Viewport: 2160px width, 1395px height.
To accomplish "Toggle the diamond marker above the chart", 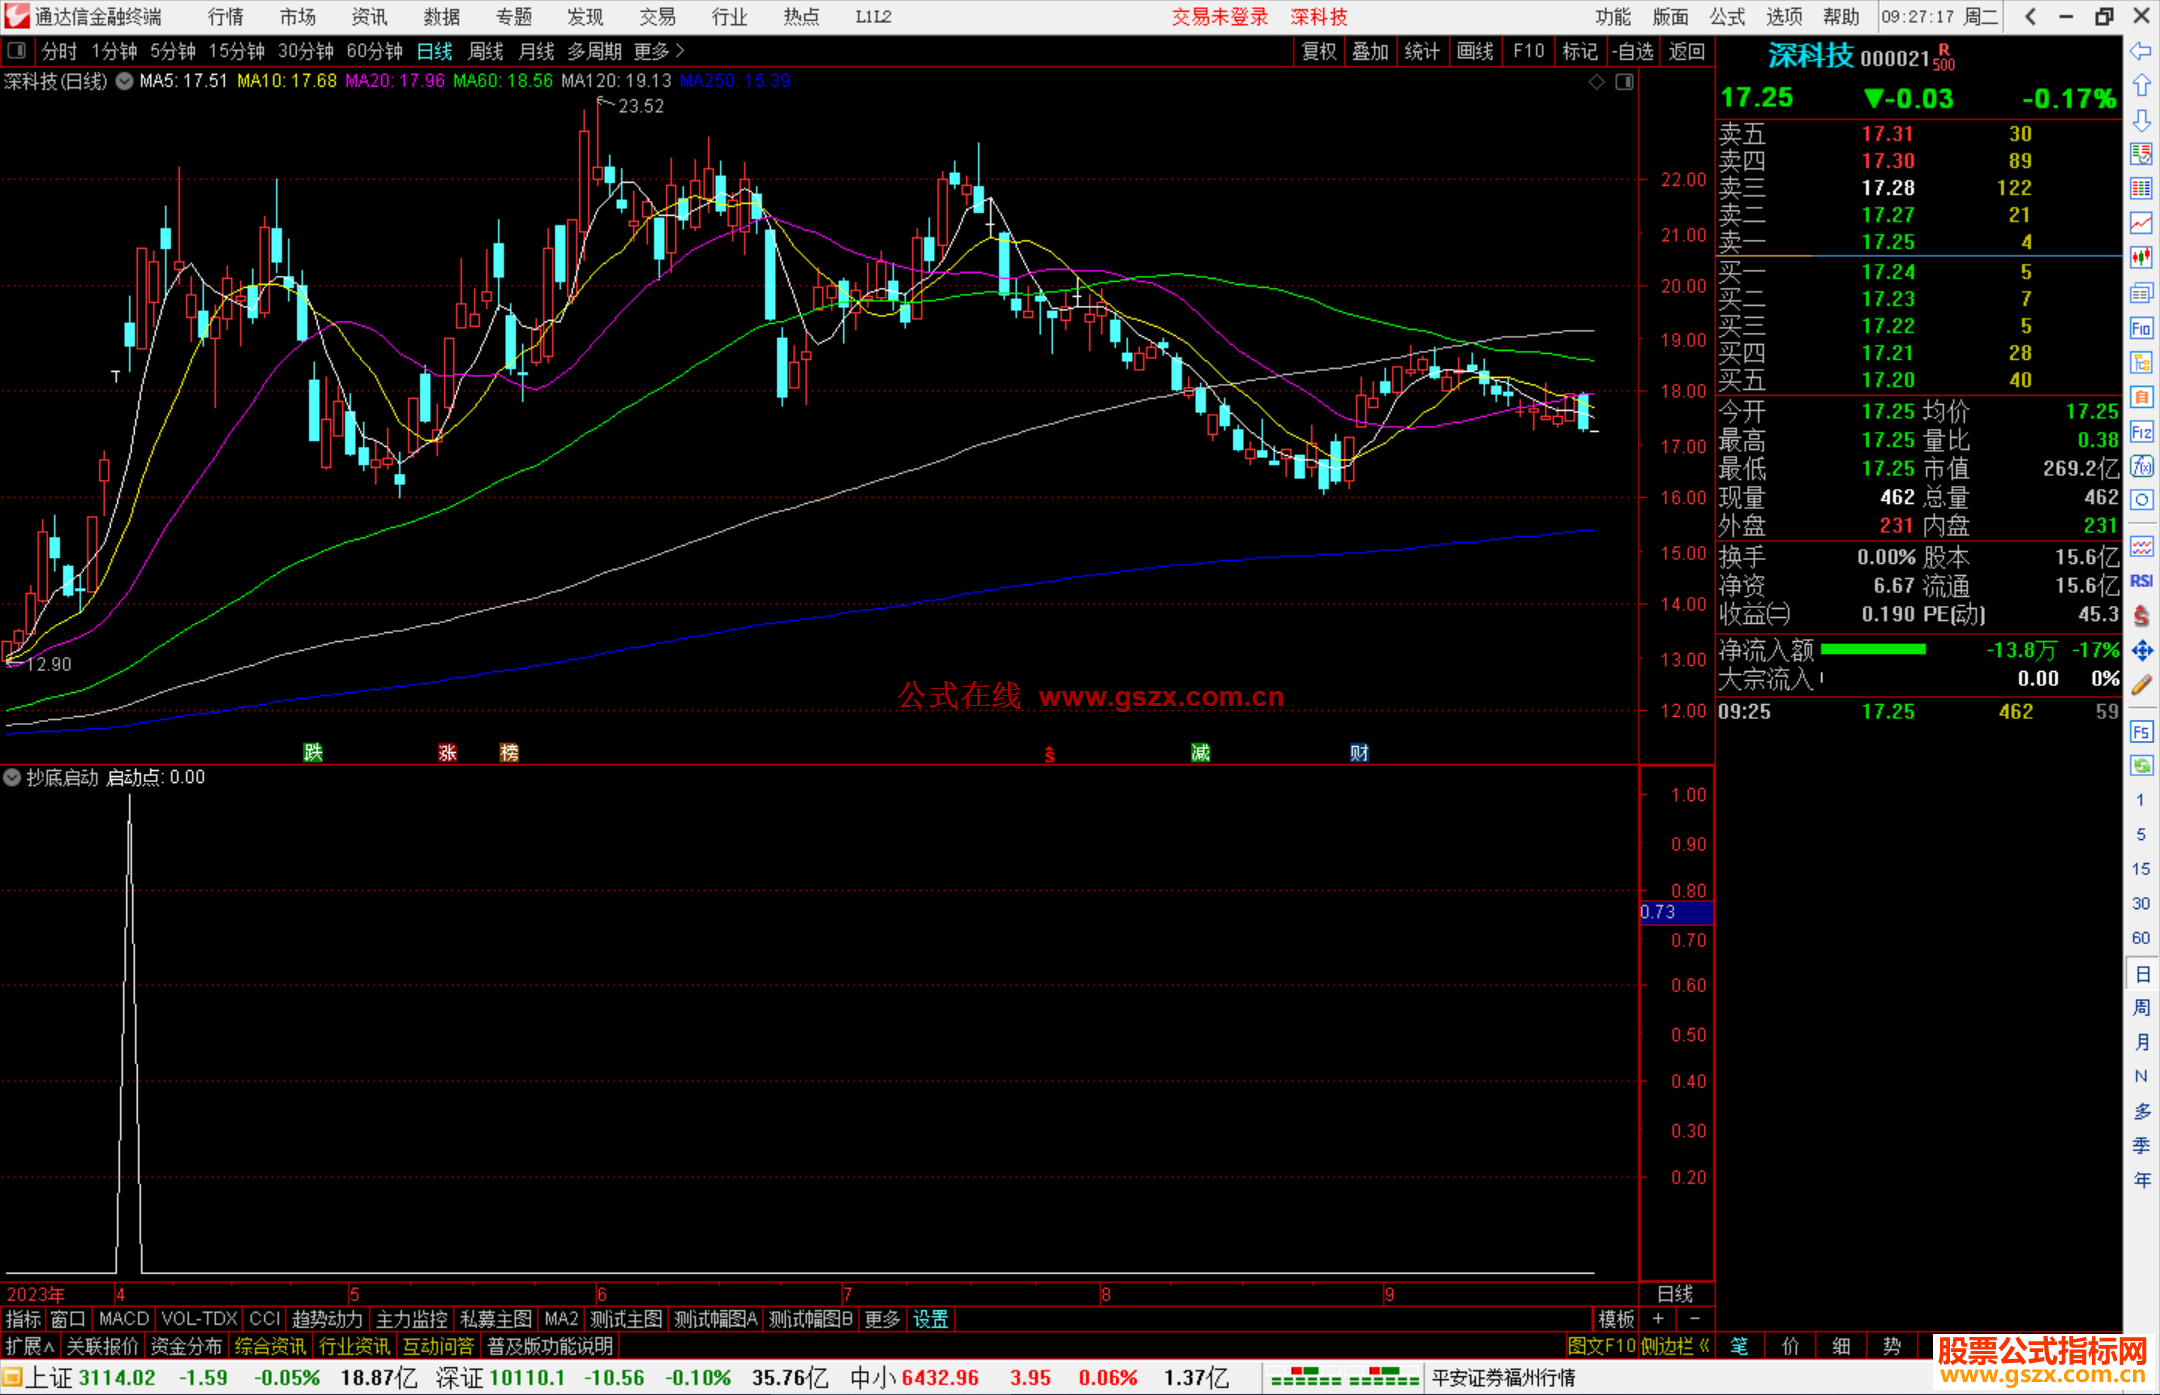I will (1597, 81).
